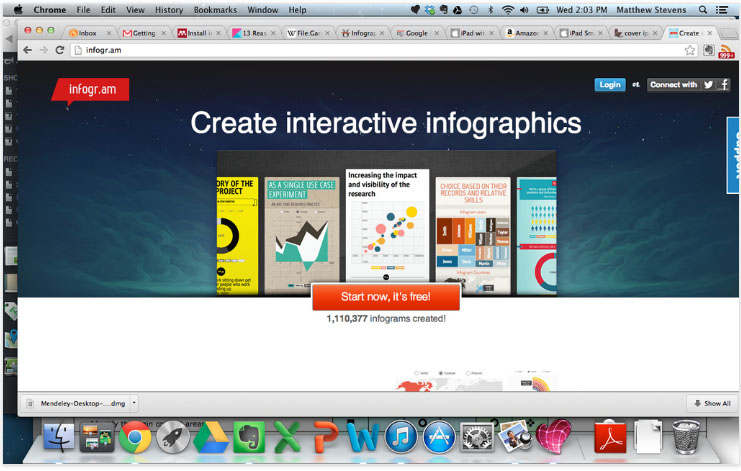Viewport: 741px width, 471px height.
Task: Select the yellow project infographic thumbnail
Action: click(237, 236)
